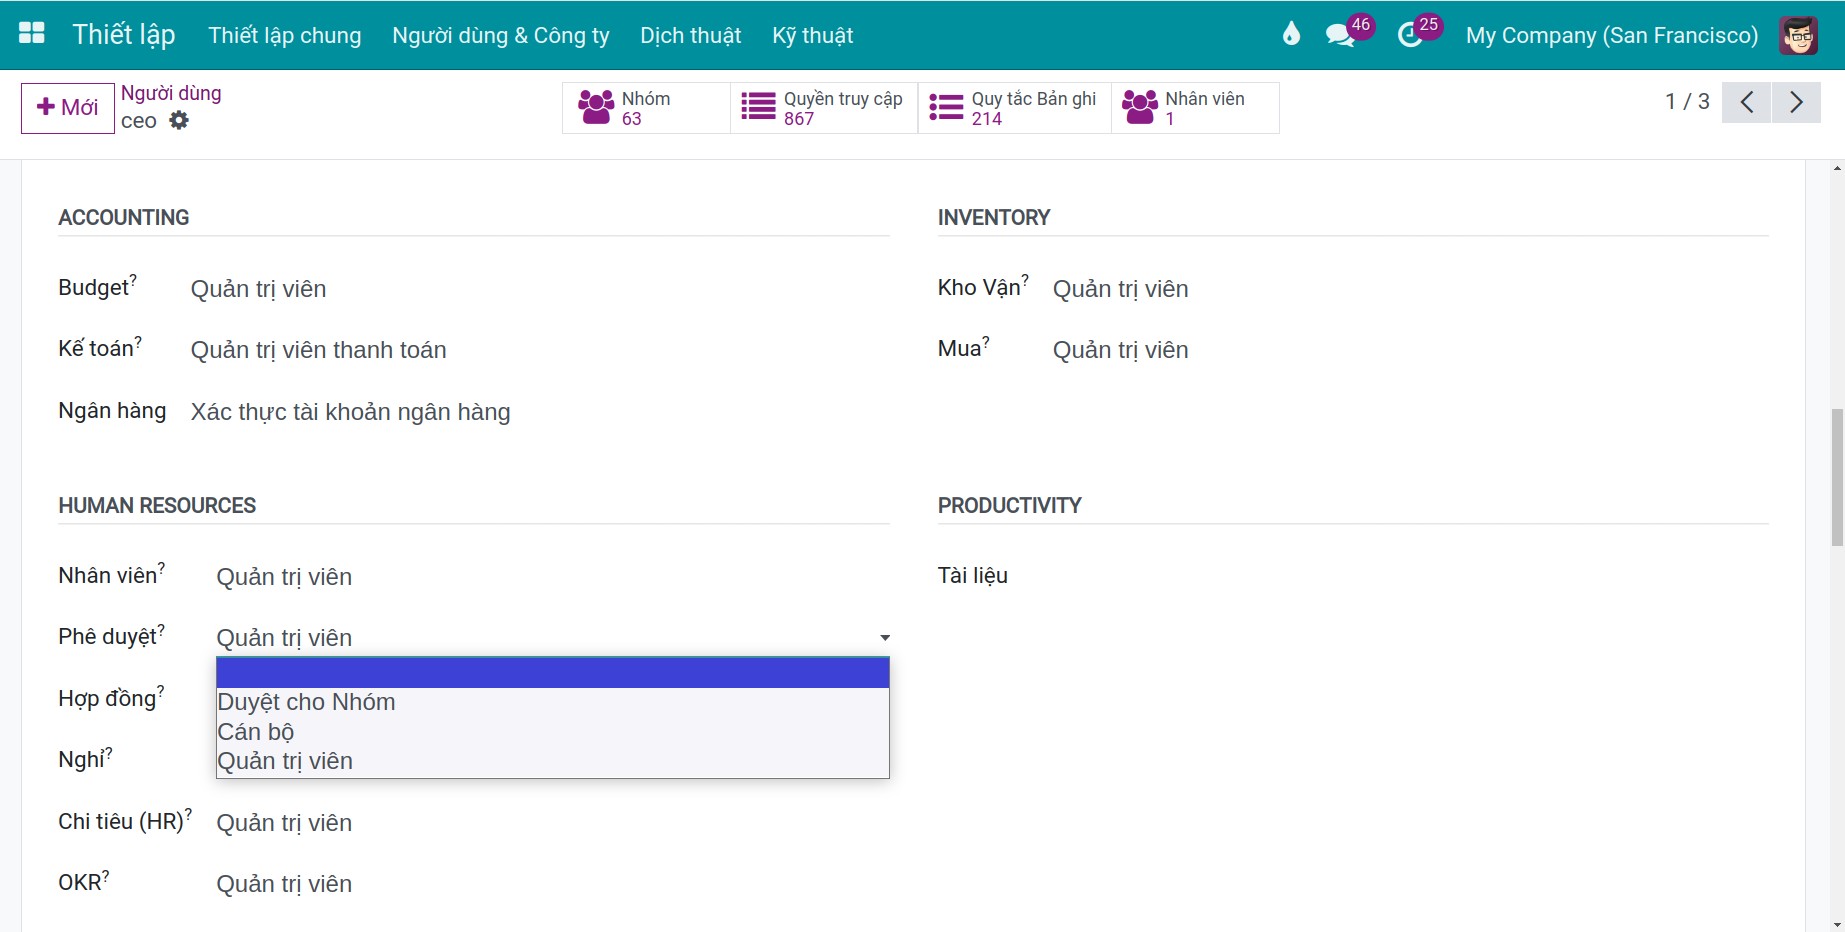
Task: Create new record with Mới button
Action: [x=68, y=108]
